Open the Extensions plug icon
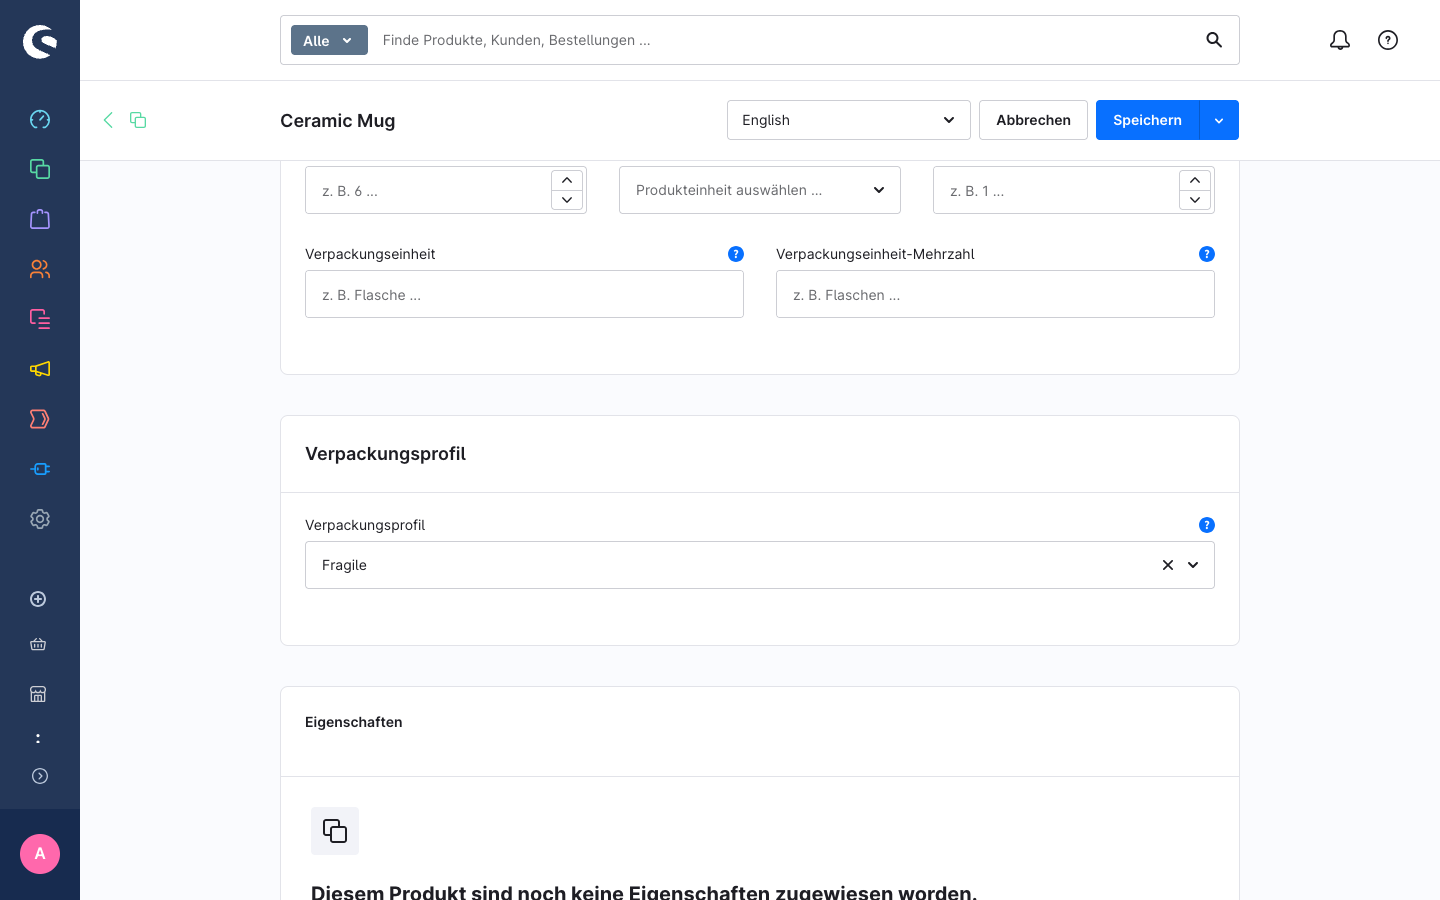 [x=40, y=469]
